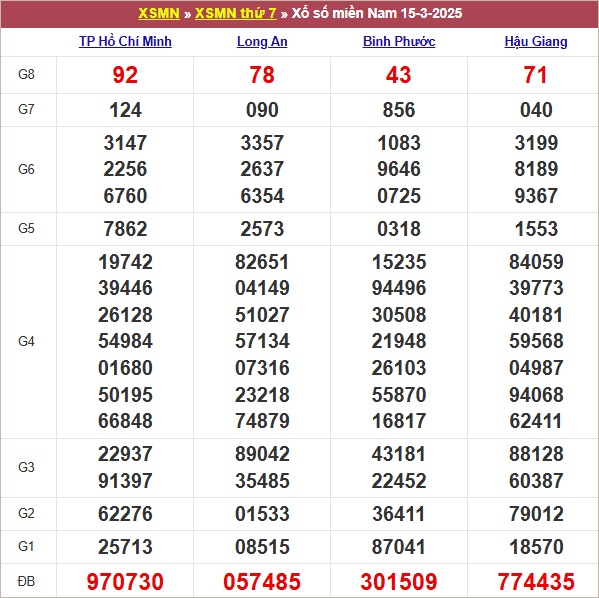Select the G2 number 01533
The width and height of the screenshot is (599, 598).
[x=262, y=514]
